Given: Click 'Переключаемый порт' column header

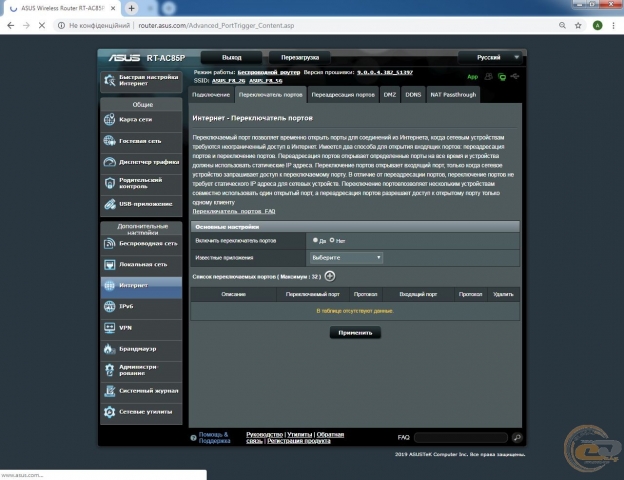Looking at the screenshot, I should coord(313,295).
